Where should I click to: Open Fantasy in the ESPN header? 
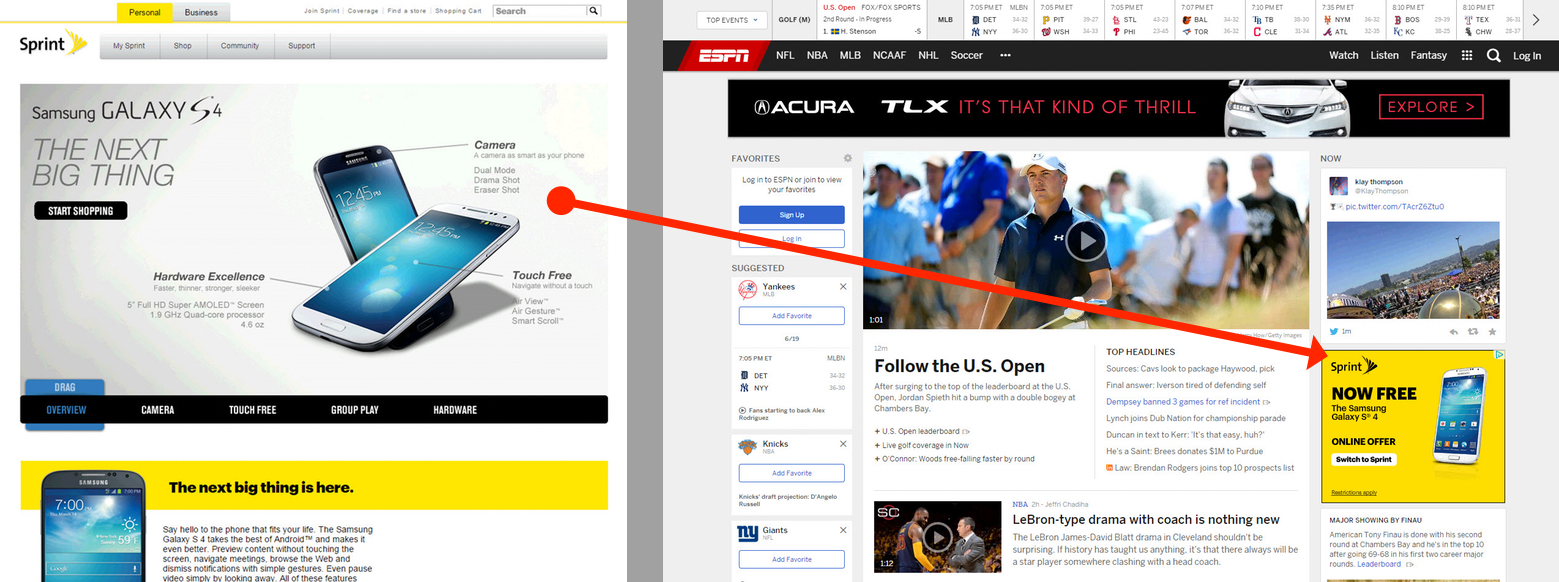(x=1429, y=56)
